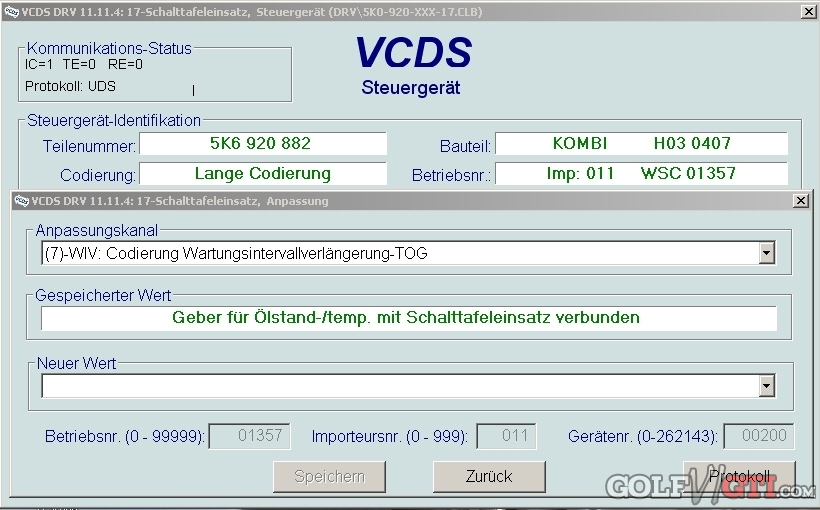Click the 'Importeursnr. (0 - 999):' label

[390, 436]
